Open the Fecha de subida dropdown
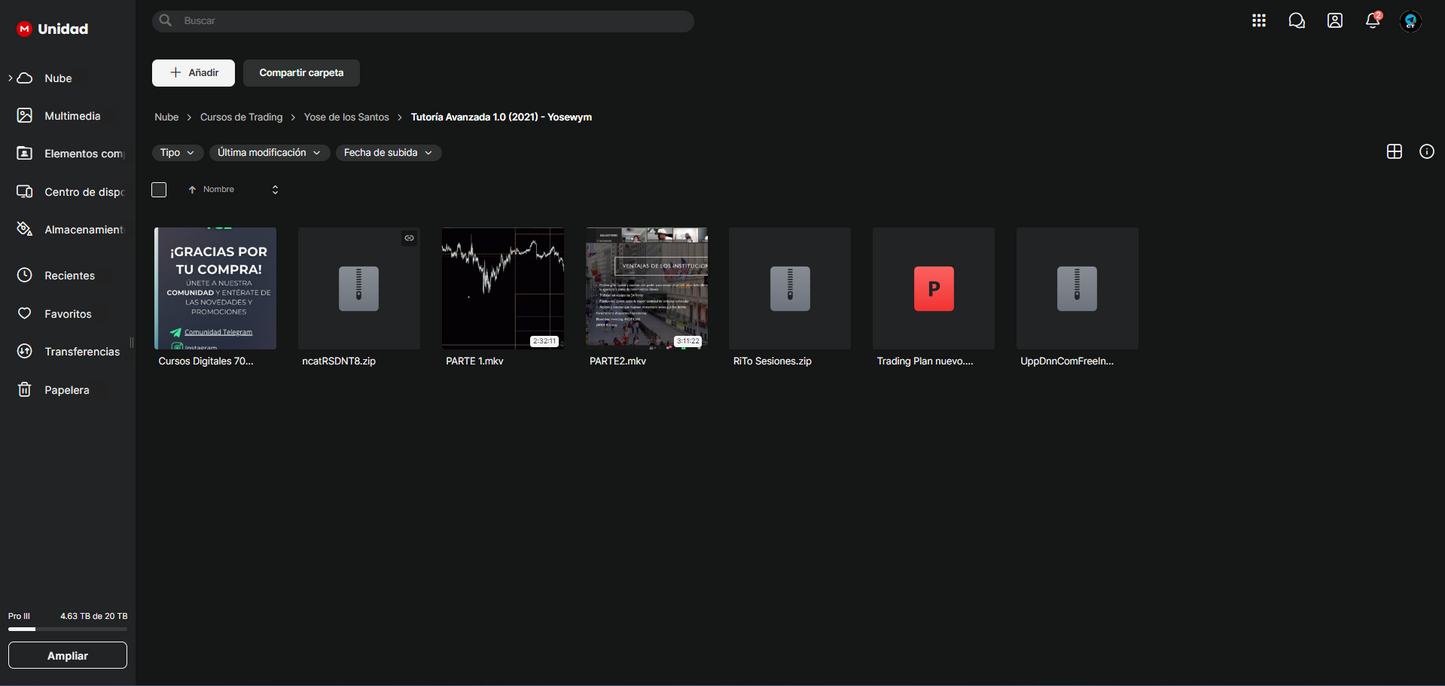This screenshot has height=686, width=1445. point(388,153)
